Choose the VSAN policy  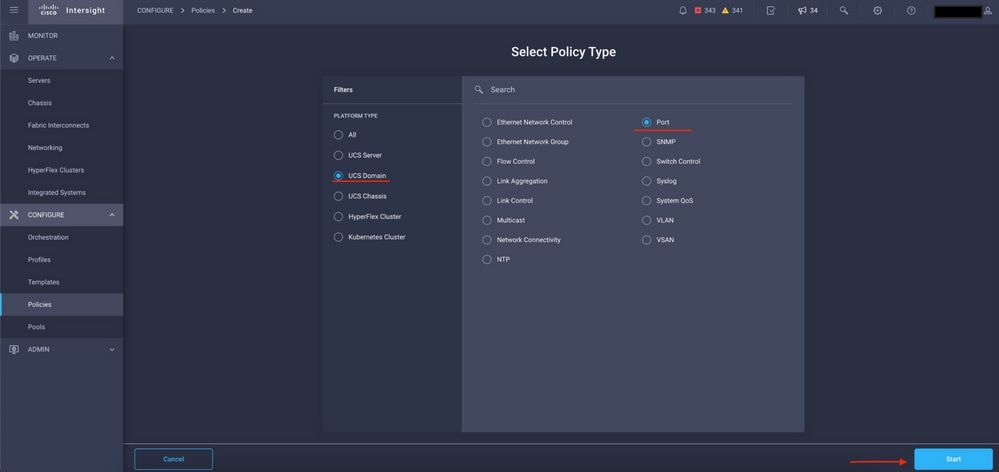pyautogui.click(x=647, y=240)
